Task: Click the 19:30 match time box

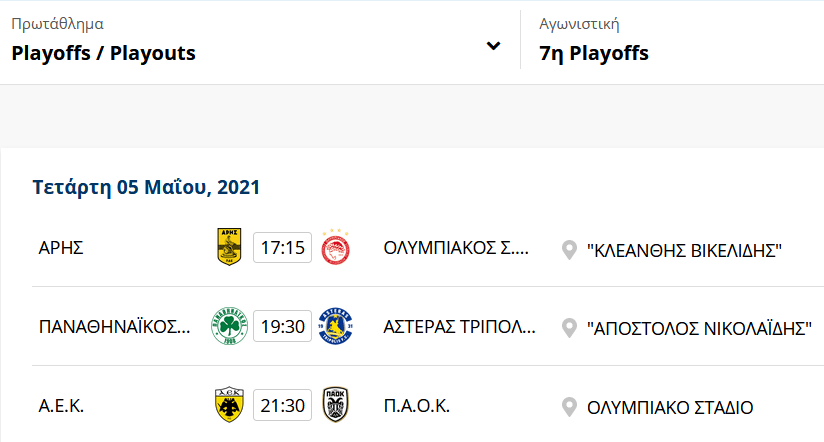Action: tap(283, 327)
